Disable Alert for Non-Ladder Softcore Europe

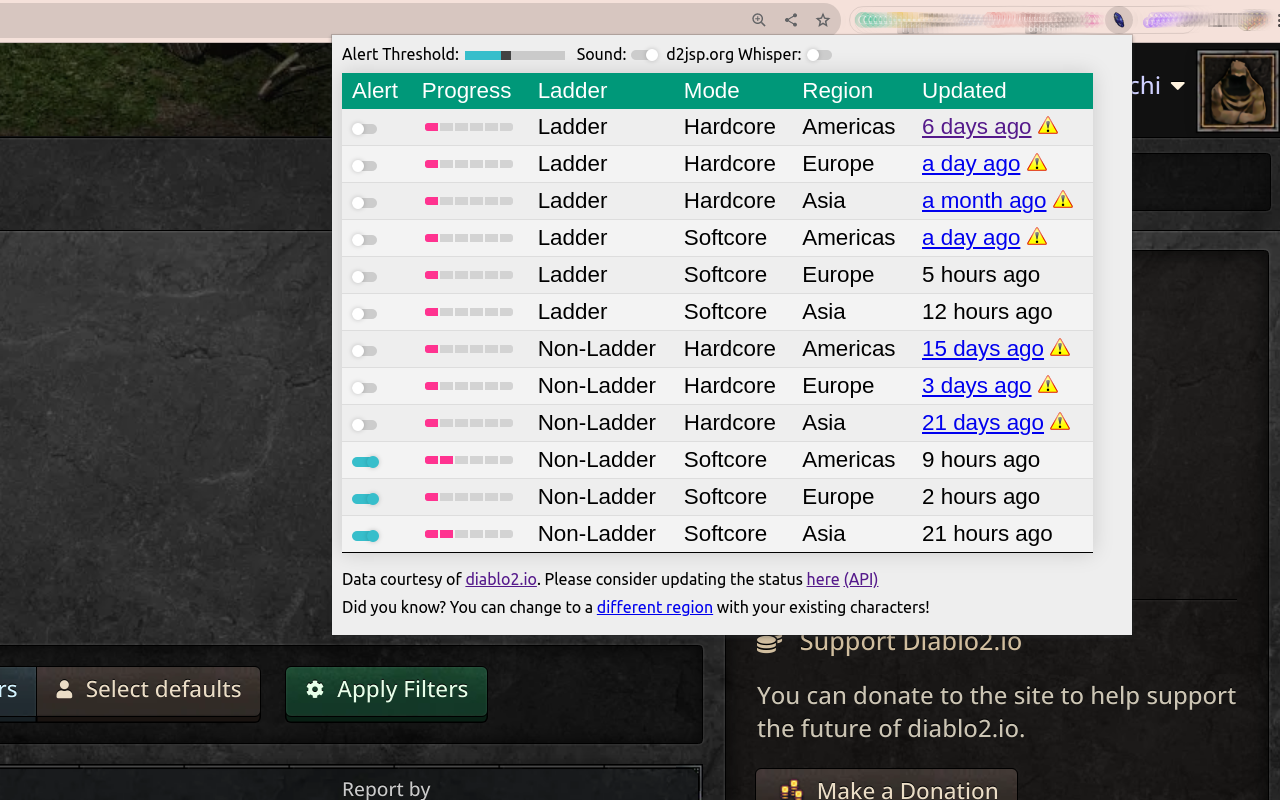pyautogui.click(x=364, y=497)
